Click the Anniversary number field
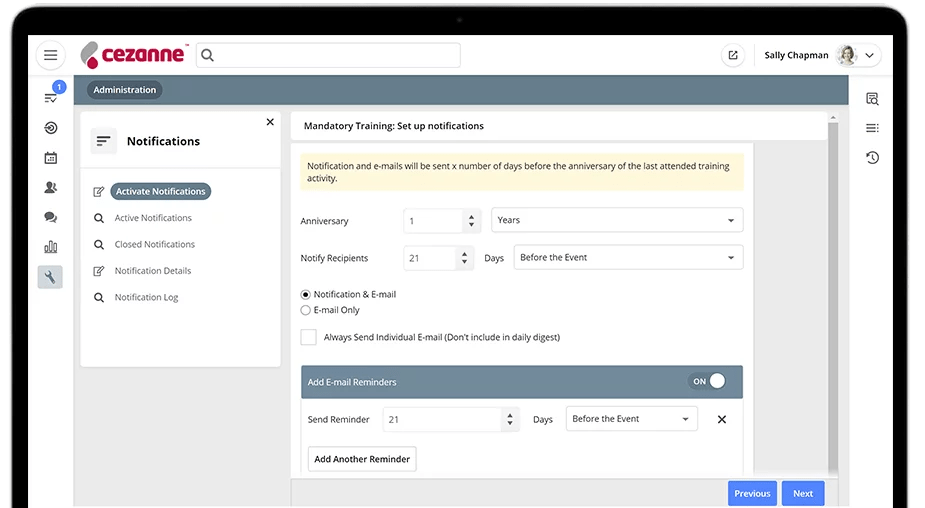The image size is (925, 508). pyautogui.click(x=433, y=221)
